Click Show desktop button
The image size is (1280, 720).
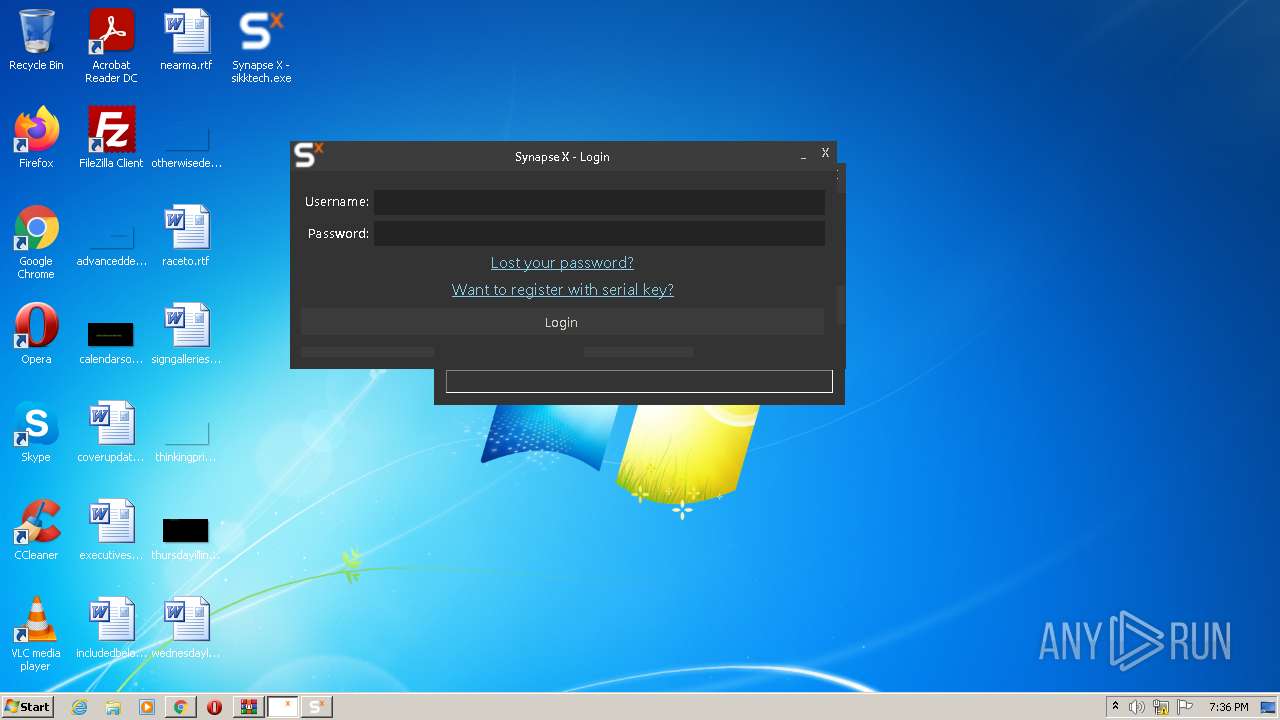pyautogui.click(x=1269, y=707)
